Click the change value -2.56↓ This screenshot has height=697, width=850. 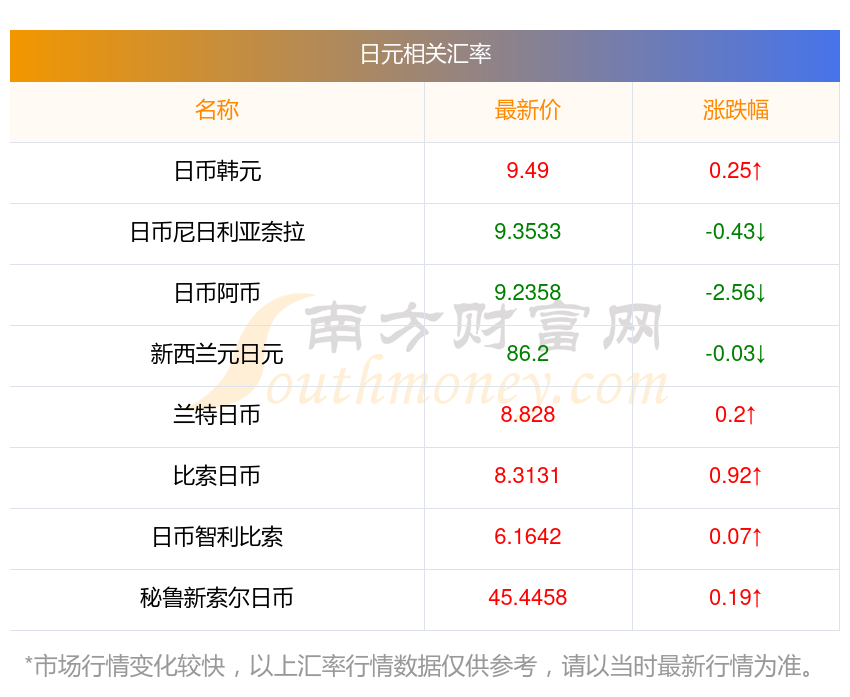tap(736, 293)
